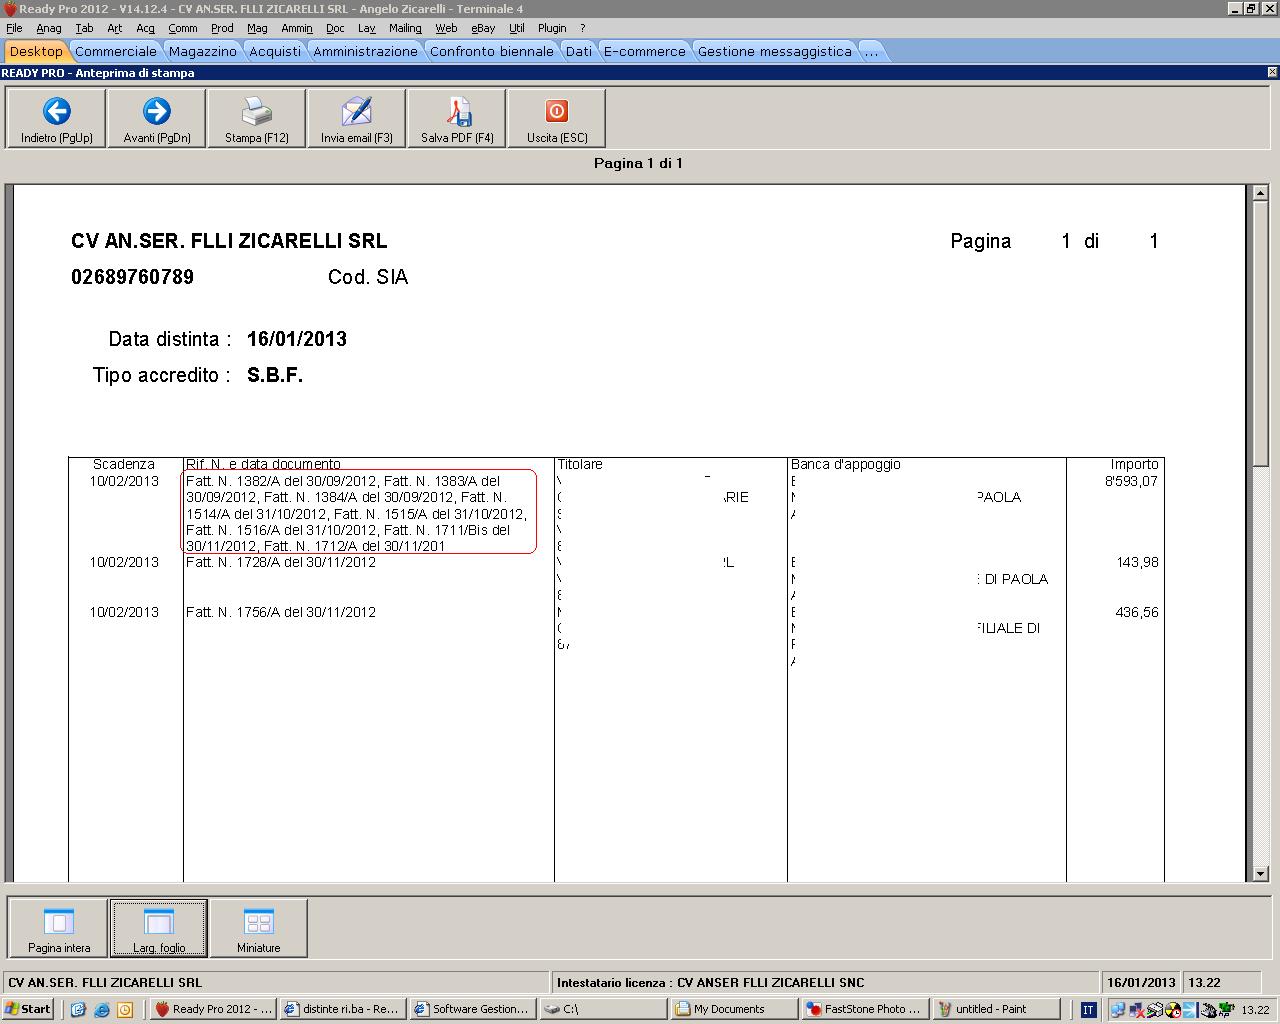Close the Anteprima di stampa panel

click(1272, 72)
